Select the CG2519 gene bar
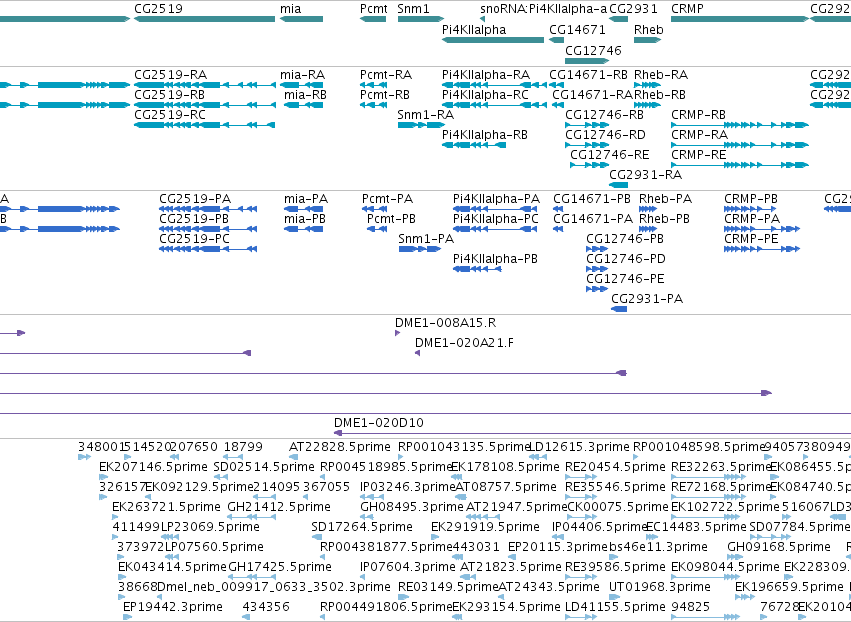This screenshot has height=622, width=851. (205, 19)
